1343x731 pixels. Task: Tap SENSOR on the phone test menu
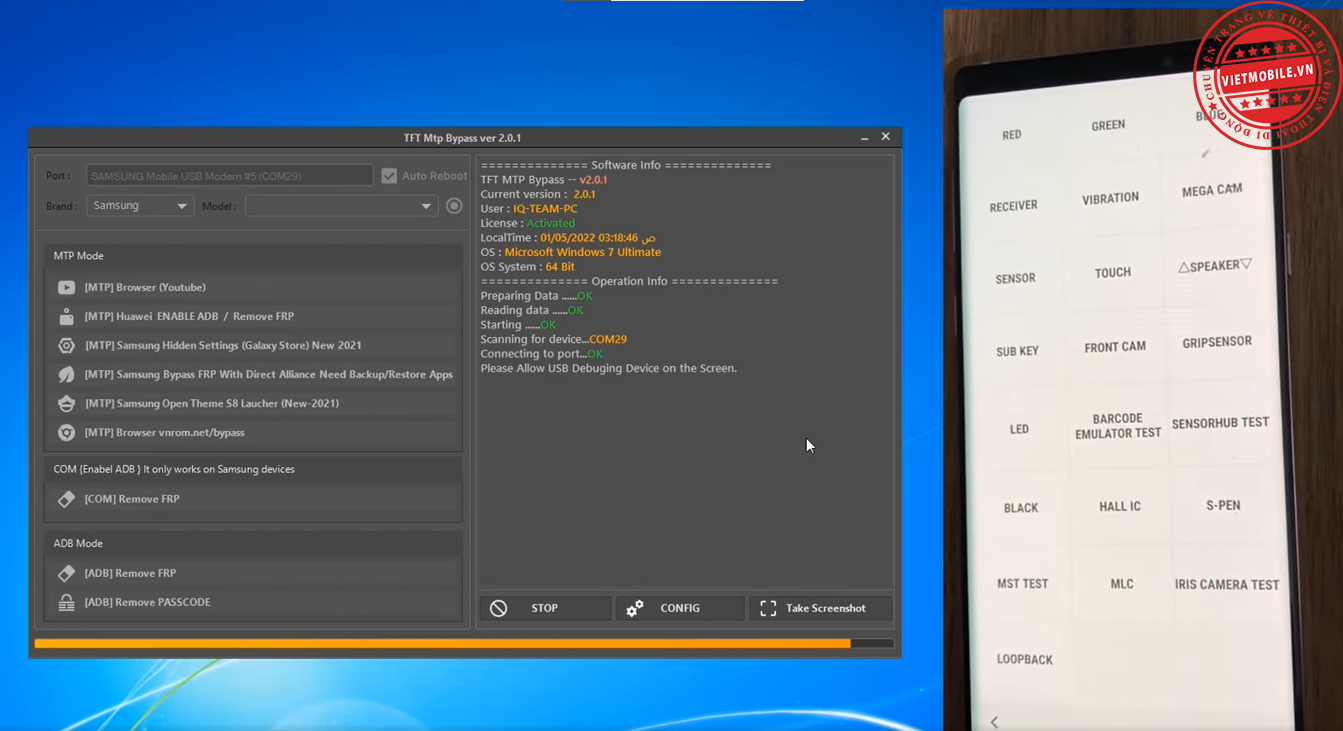(1015, 278)
